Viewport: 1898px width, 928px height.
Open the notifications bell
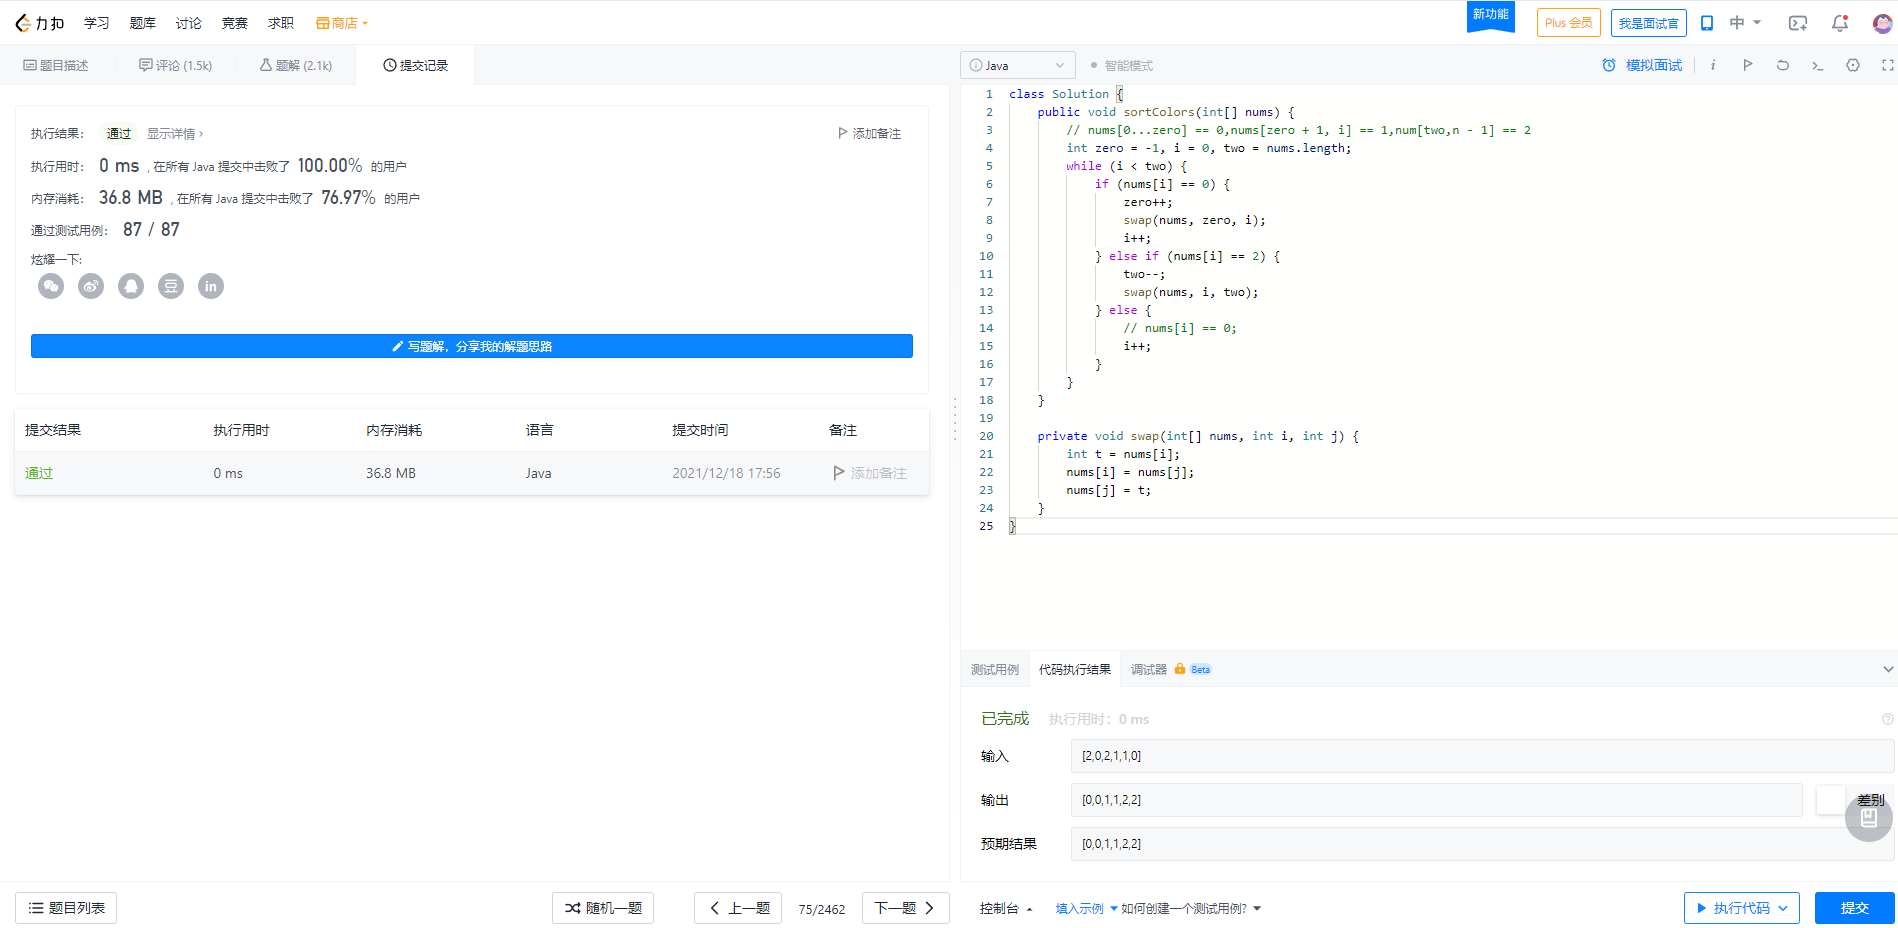point(1840,23)
